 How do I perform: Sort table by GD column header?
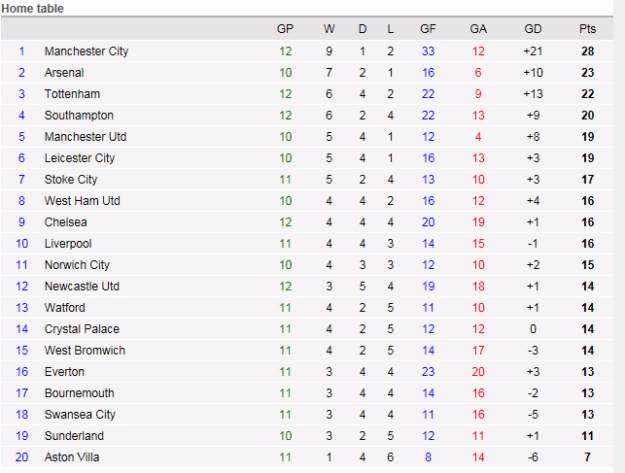[532, 28]
